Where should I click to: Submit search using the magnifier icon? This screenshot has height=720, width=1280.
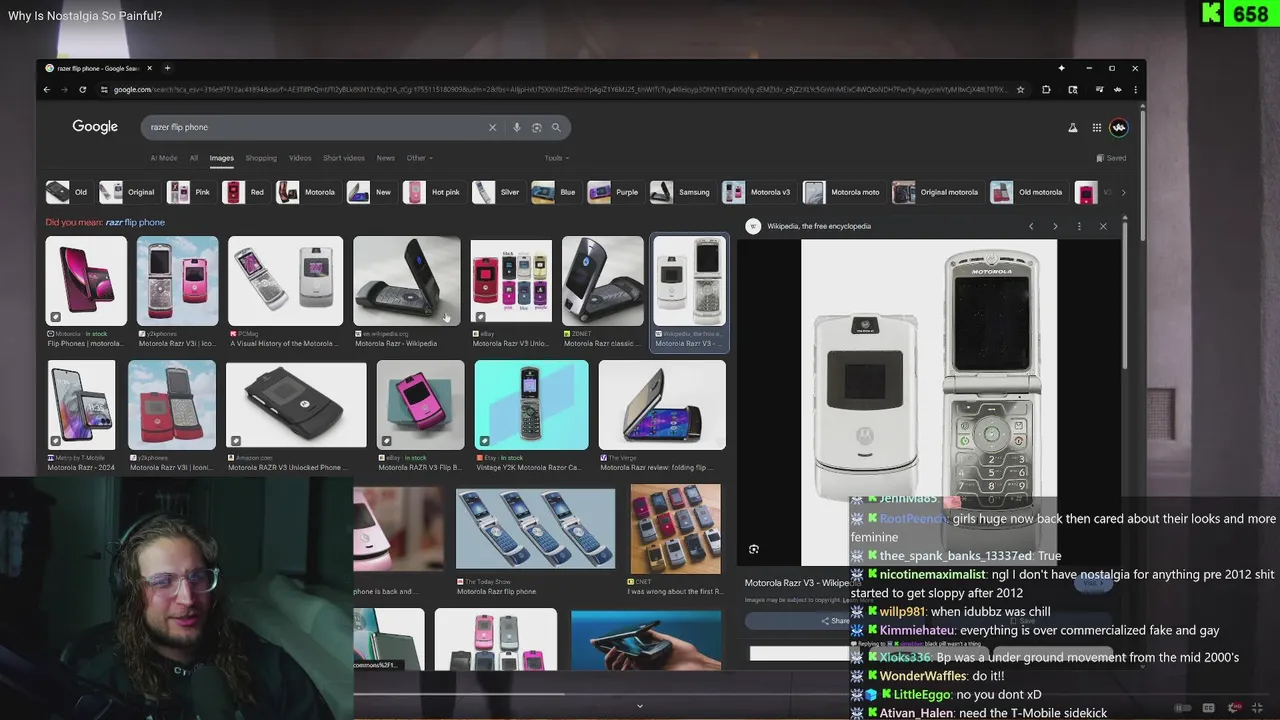coord(556,127)
